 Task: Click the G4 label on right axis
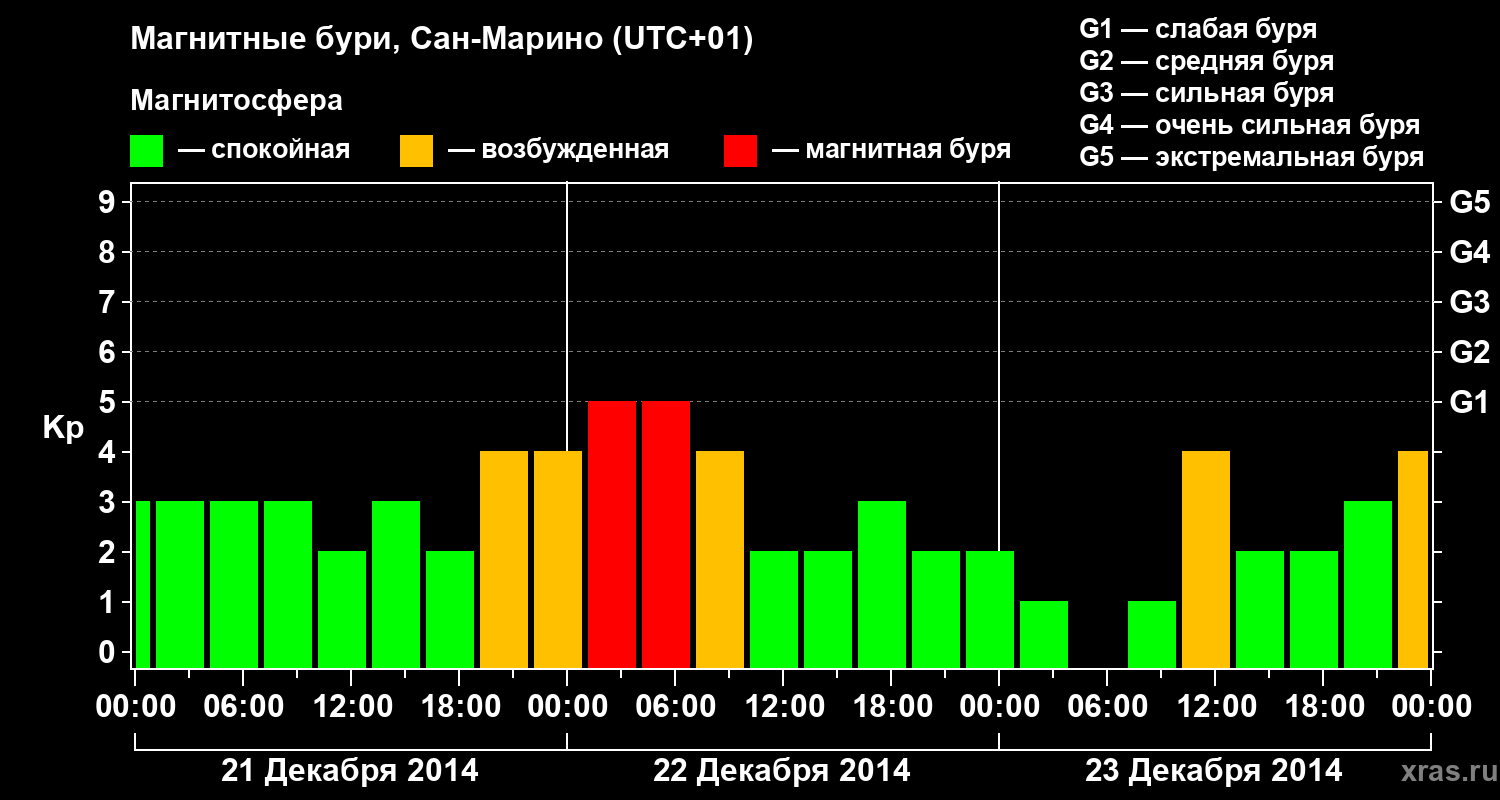click(1469, 252)
